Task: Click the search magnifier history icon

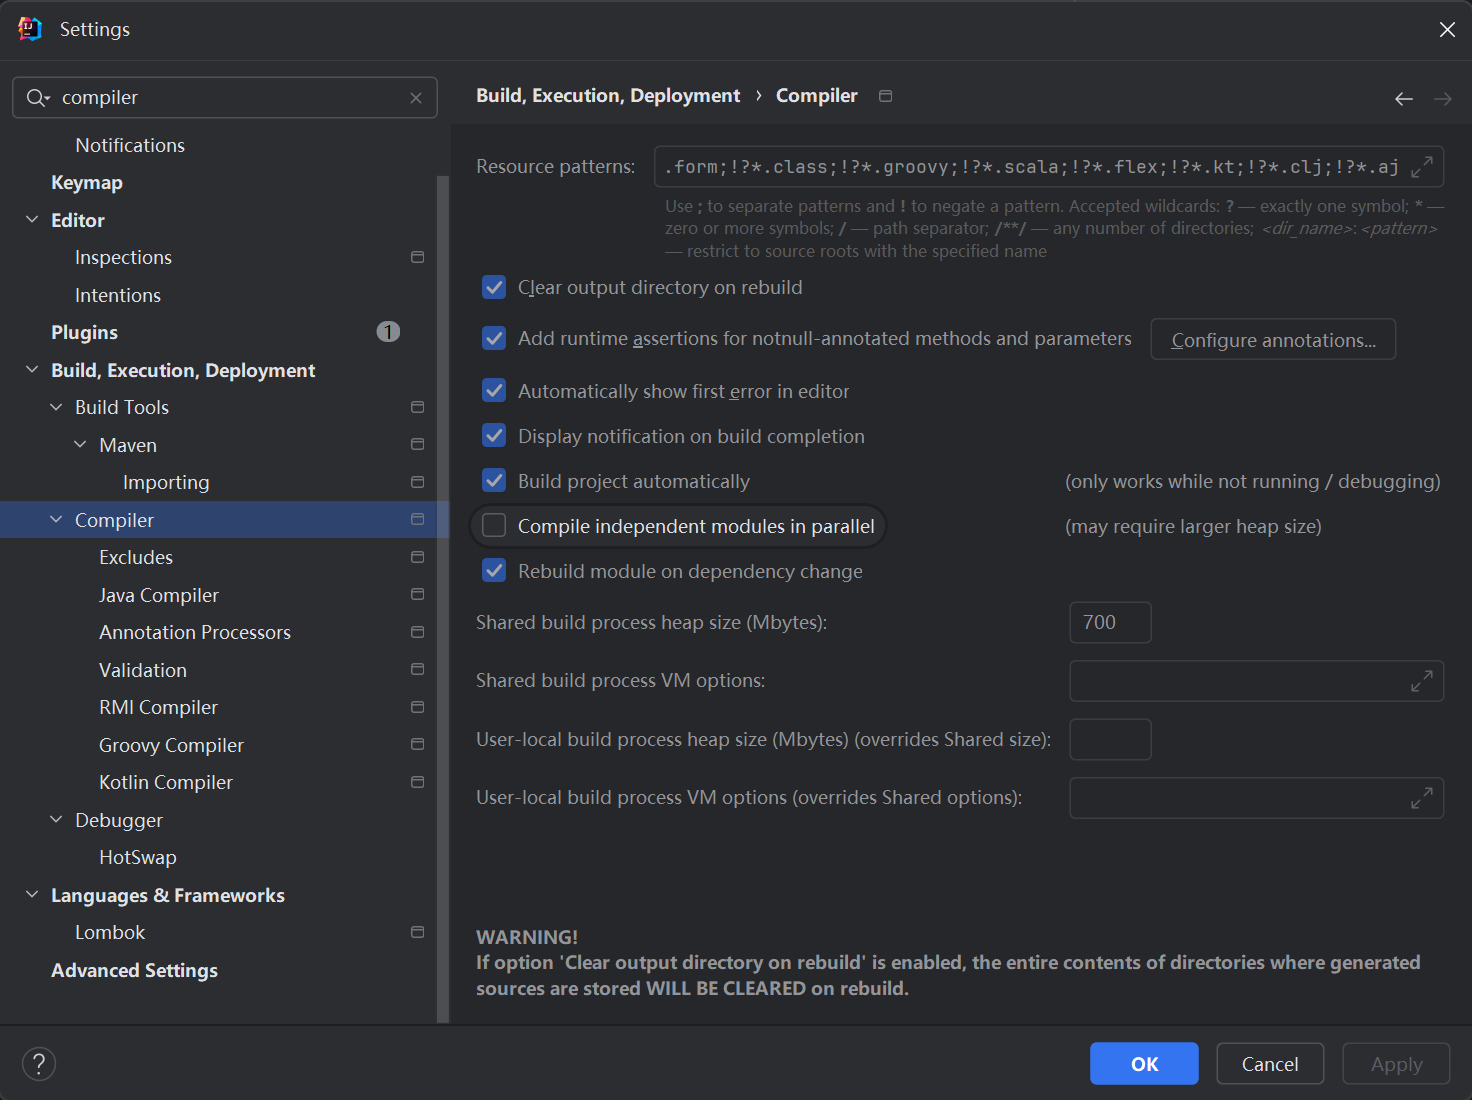Action: [x=38, y=98]
